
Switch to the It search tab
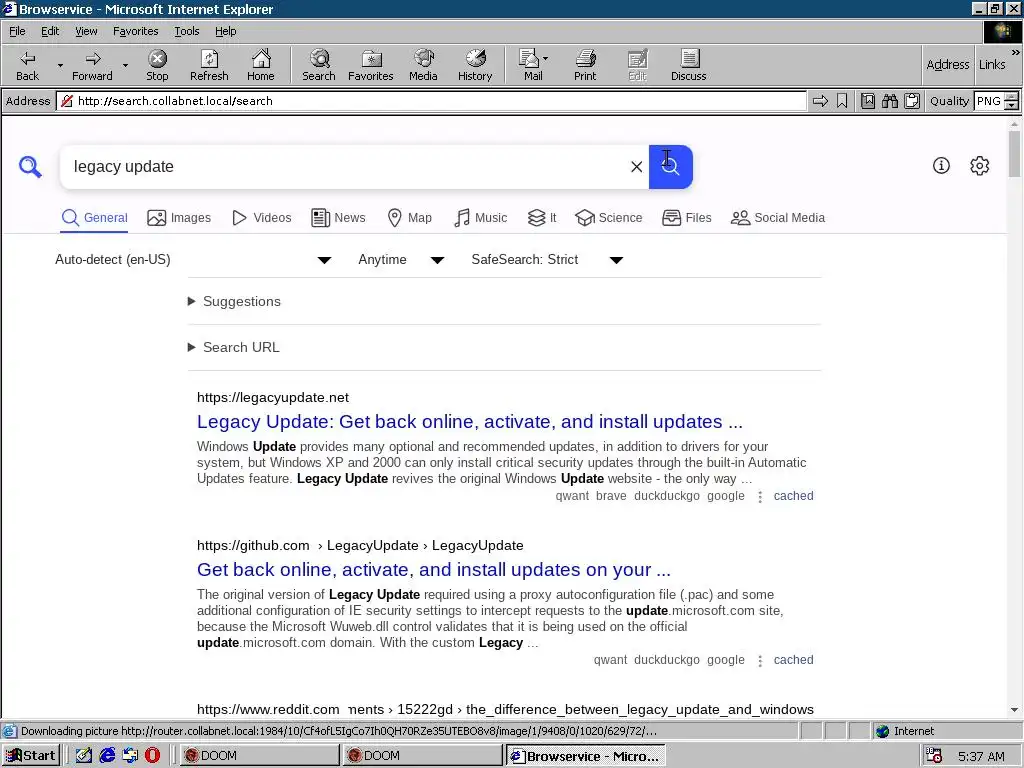point(542,217)
